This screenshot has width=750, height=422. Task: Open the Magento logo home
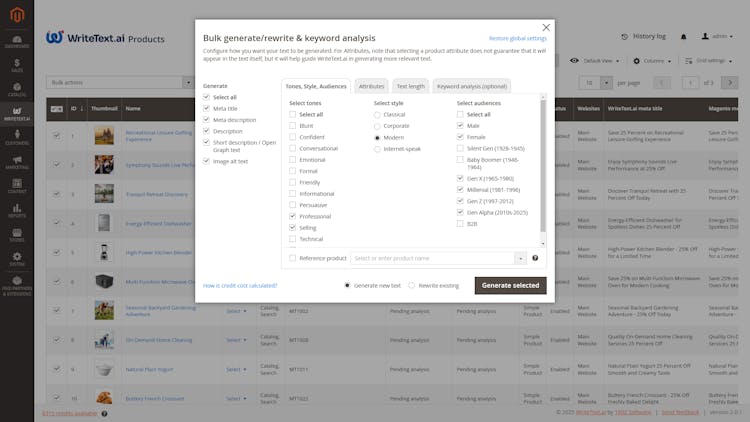tap(17, 15)
